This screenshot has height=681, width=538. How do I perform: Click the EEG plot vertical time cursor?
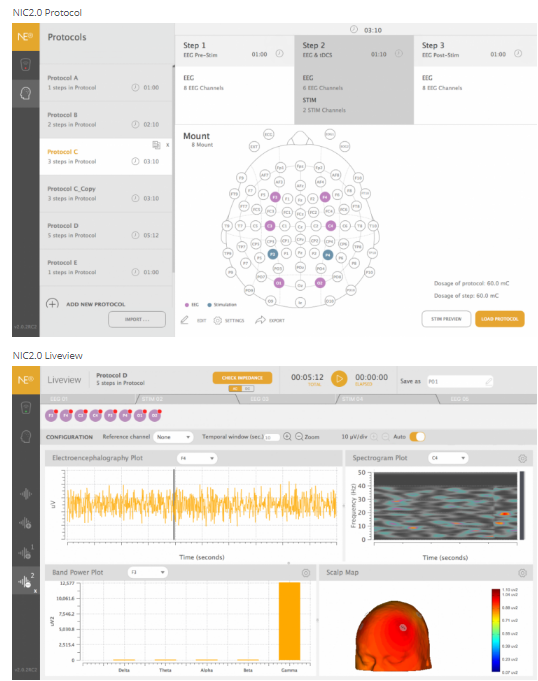[174, 505]
